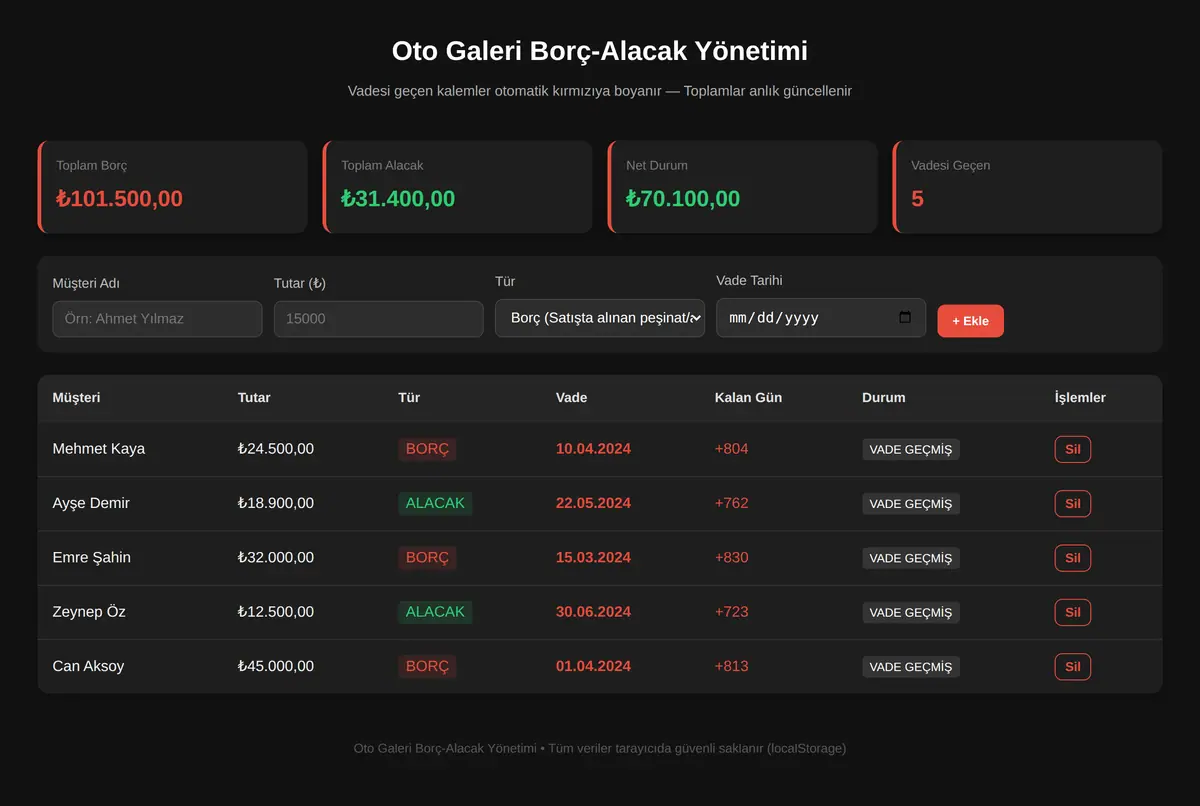
Task: Open the calendar picker icon in Vade Tarihi
Action: [905, 318]
